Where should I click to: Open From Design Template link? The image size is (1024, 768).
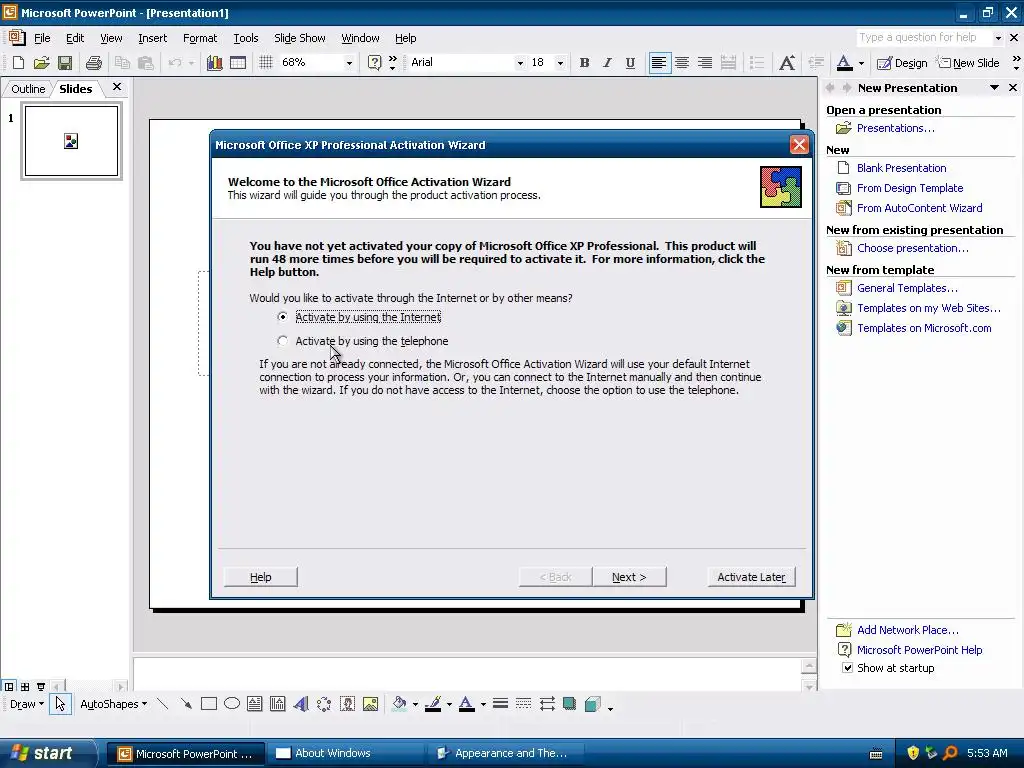click(x=910, y=188)
